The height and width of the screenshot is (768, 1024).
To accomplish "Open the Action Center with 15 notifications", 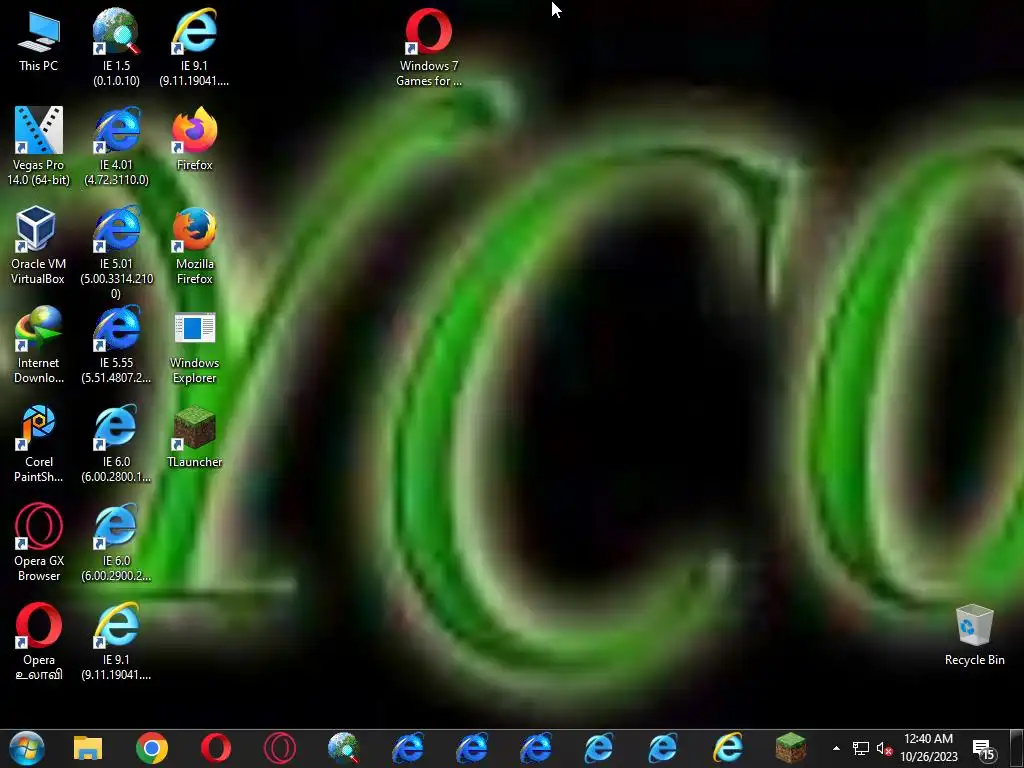I will (x=984, y=750).
